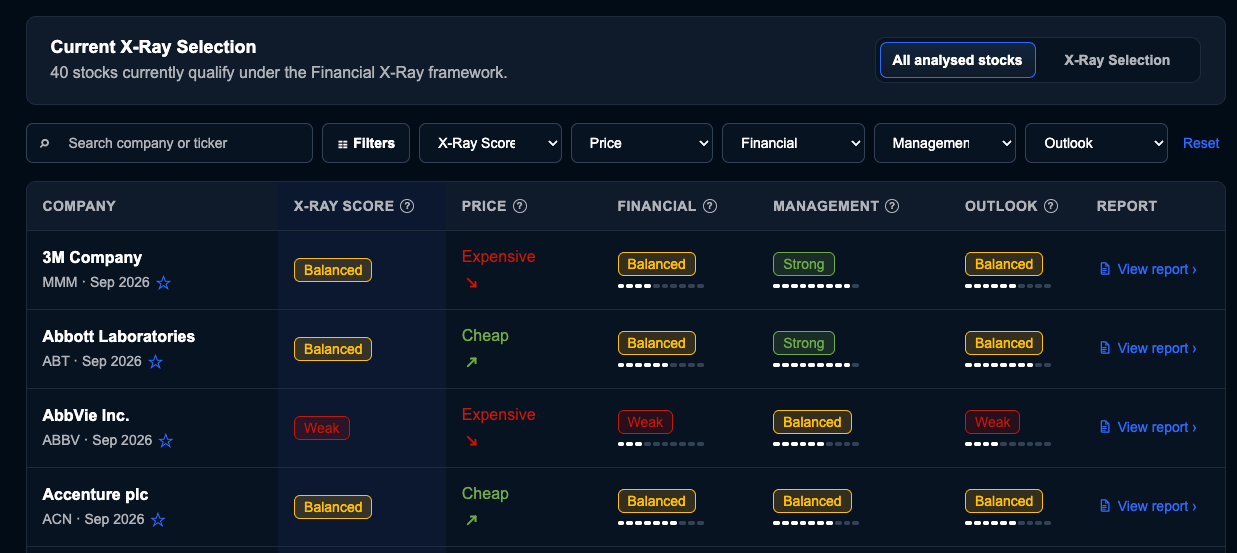Screen dimensions: 1237x553
Task: Star Abbott Laboratories as favorite
Action: pyautogui.click(x=156, y=362)
